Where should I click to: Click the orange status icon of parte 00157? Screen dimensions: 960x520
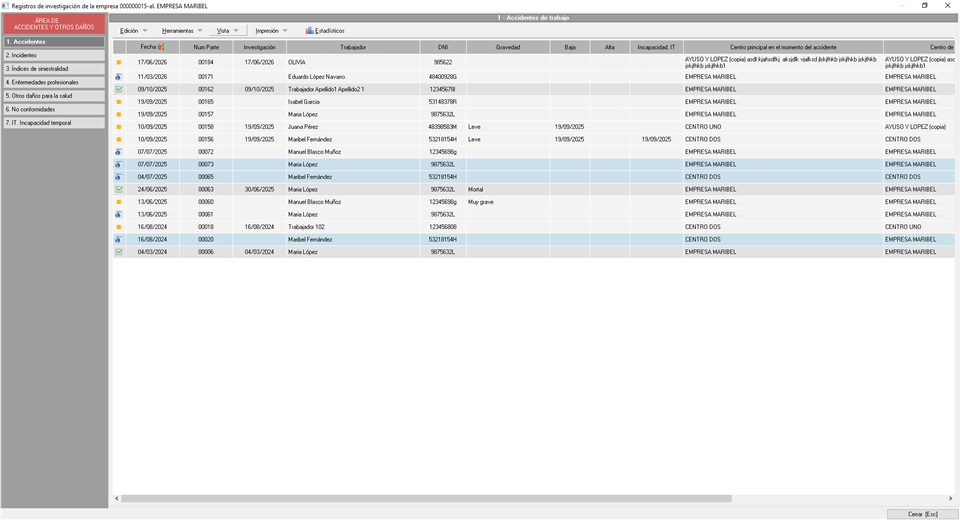pyautogui.click(x=119, y=115)
